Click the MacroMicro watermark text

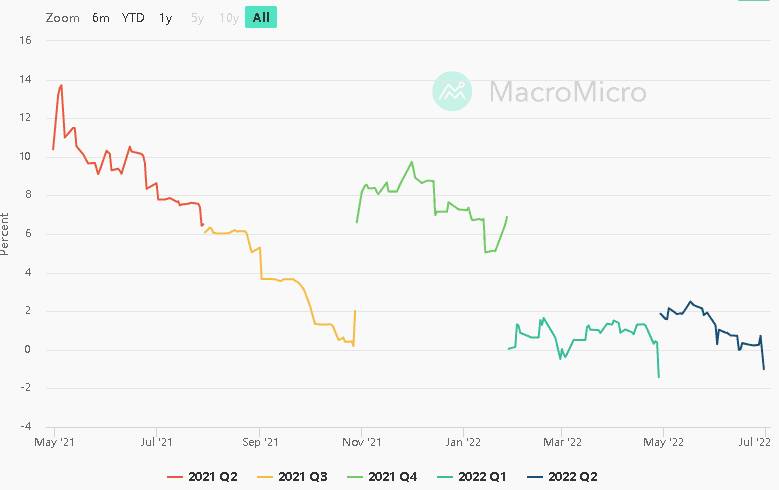[567, 92]
